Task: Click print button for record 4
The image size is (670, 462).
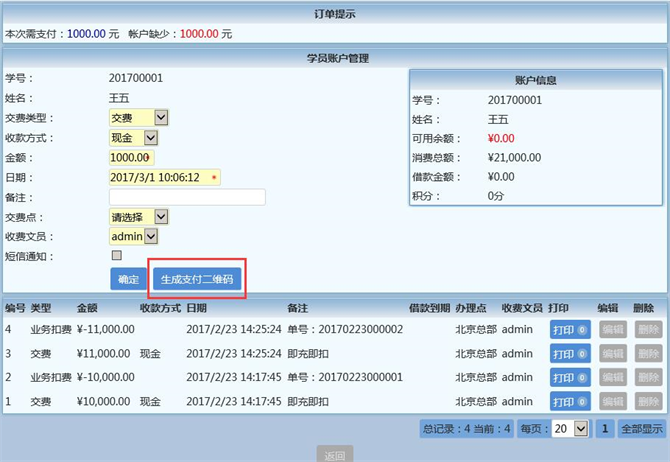Action: point(569,329)
